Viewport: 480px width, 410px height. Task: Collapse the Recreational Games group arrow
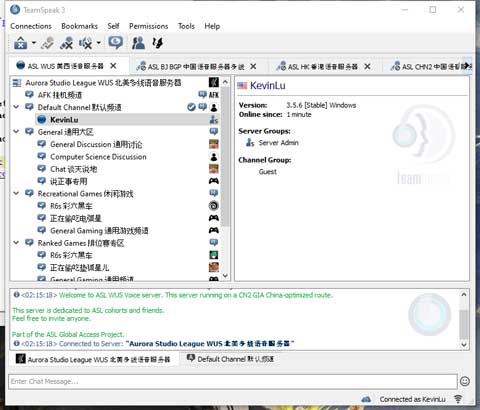coord(16,193)
